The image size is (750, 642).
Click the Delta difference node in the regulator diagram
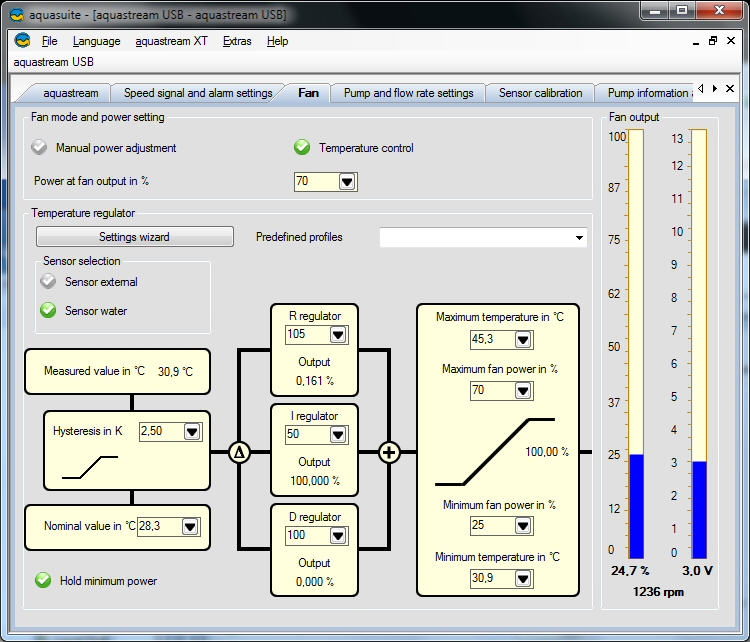click(x=239, y=452)
